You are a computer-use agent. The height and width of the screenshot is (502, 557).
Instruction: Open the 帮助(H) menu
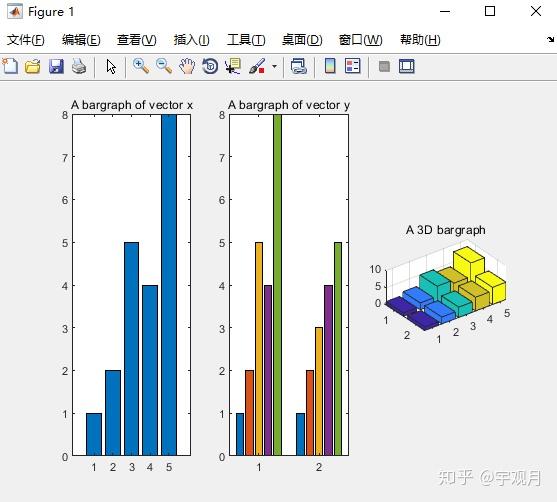pyautogui.click(x=420, y=39)
